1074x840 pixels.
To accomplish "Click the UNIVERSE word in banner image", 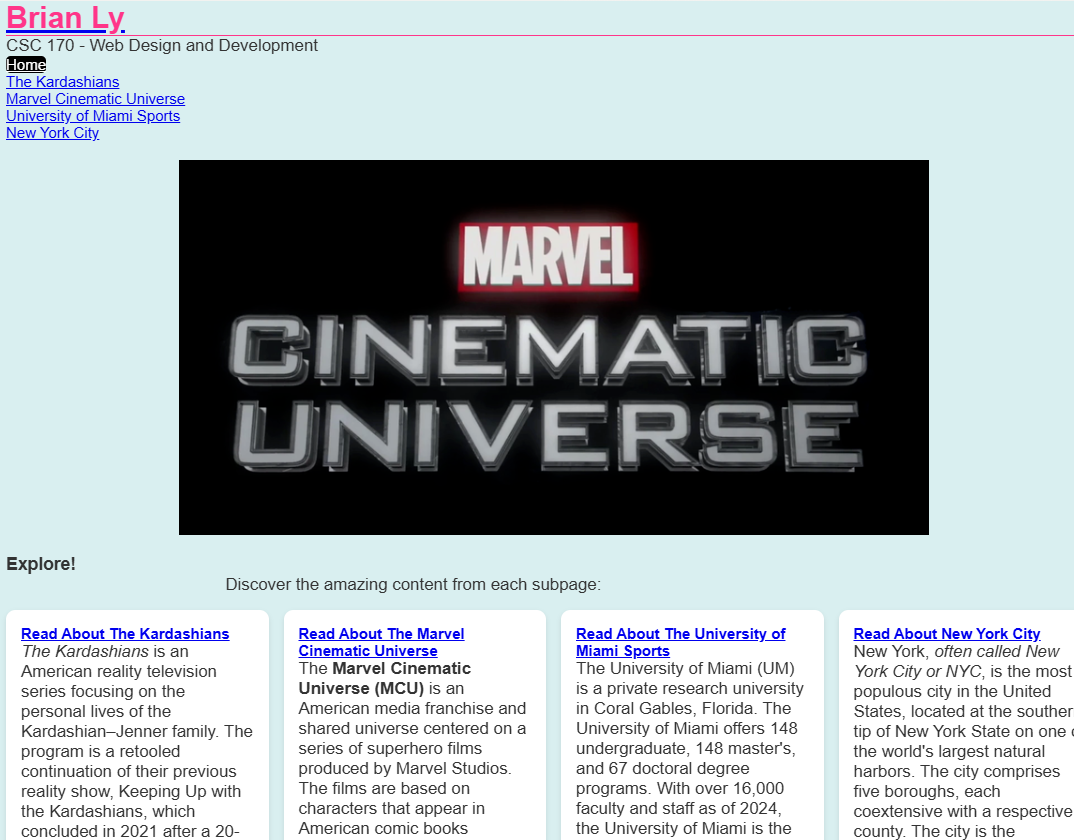I will [x=548, y=436].
